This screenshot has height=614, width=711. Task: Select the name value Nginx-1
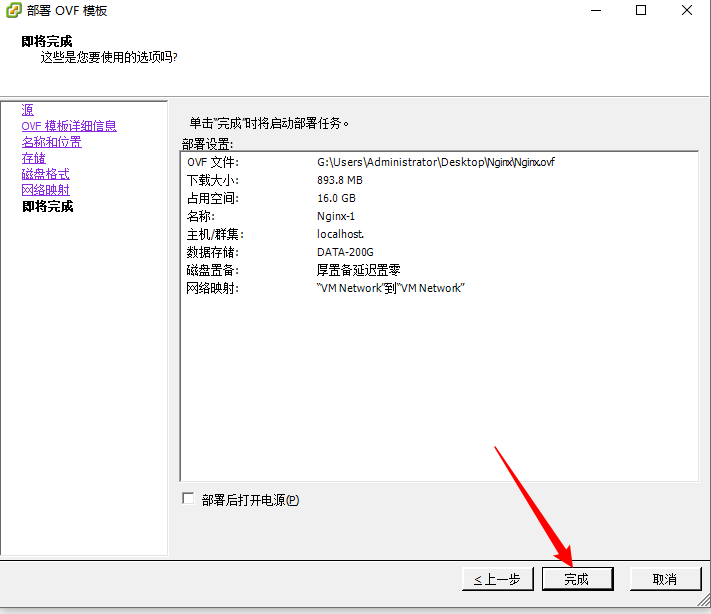(336, 216)
